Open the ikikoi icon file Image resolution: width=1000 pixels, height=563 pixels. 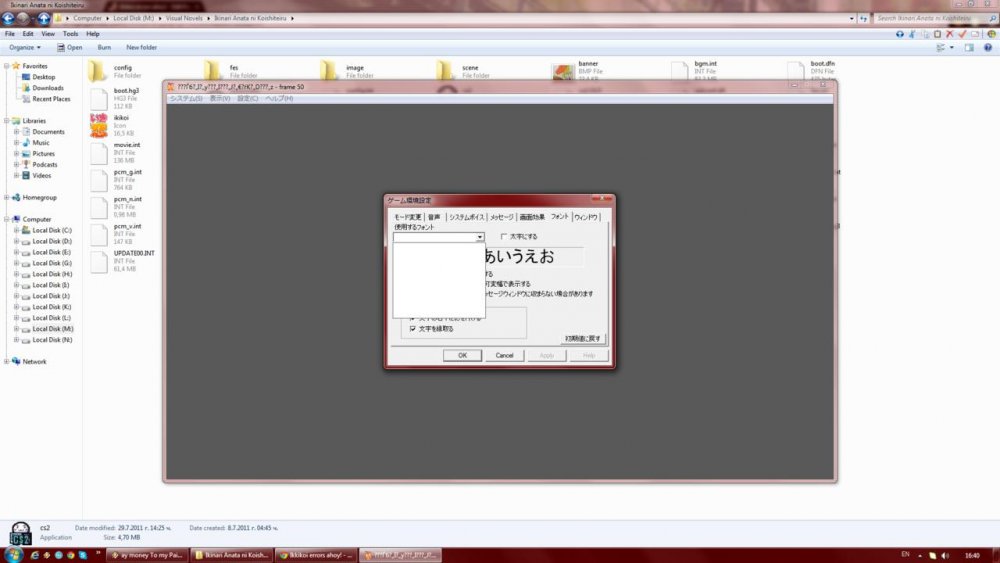pos(98,125)
